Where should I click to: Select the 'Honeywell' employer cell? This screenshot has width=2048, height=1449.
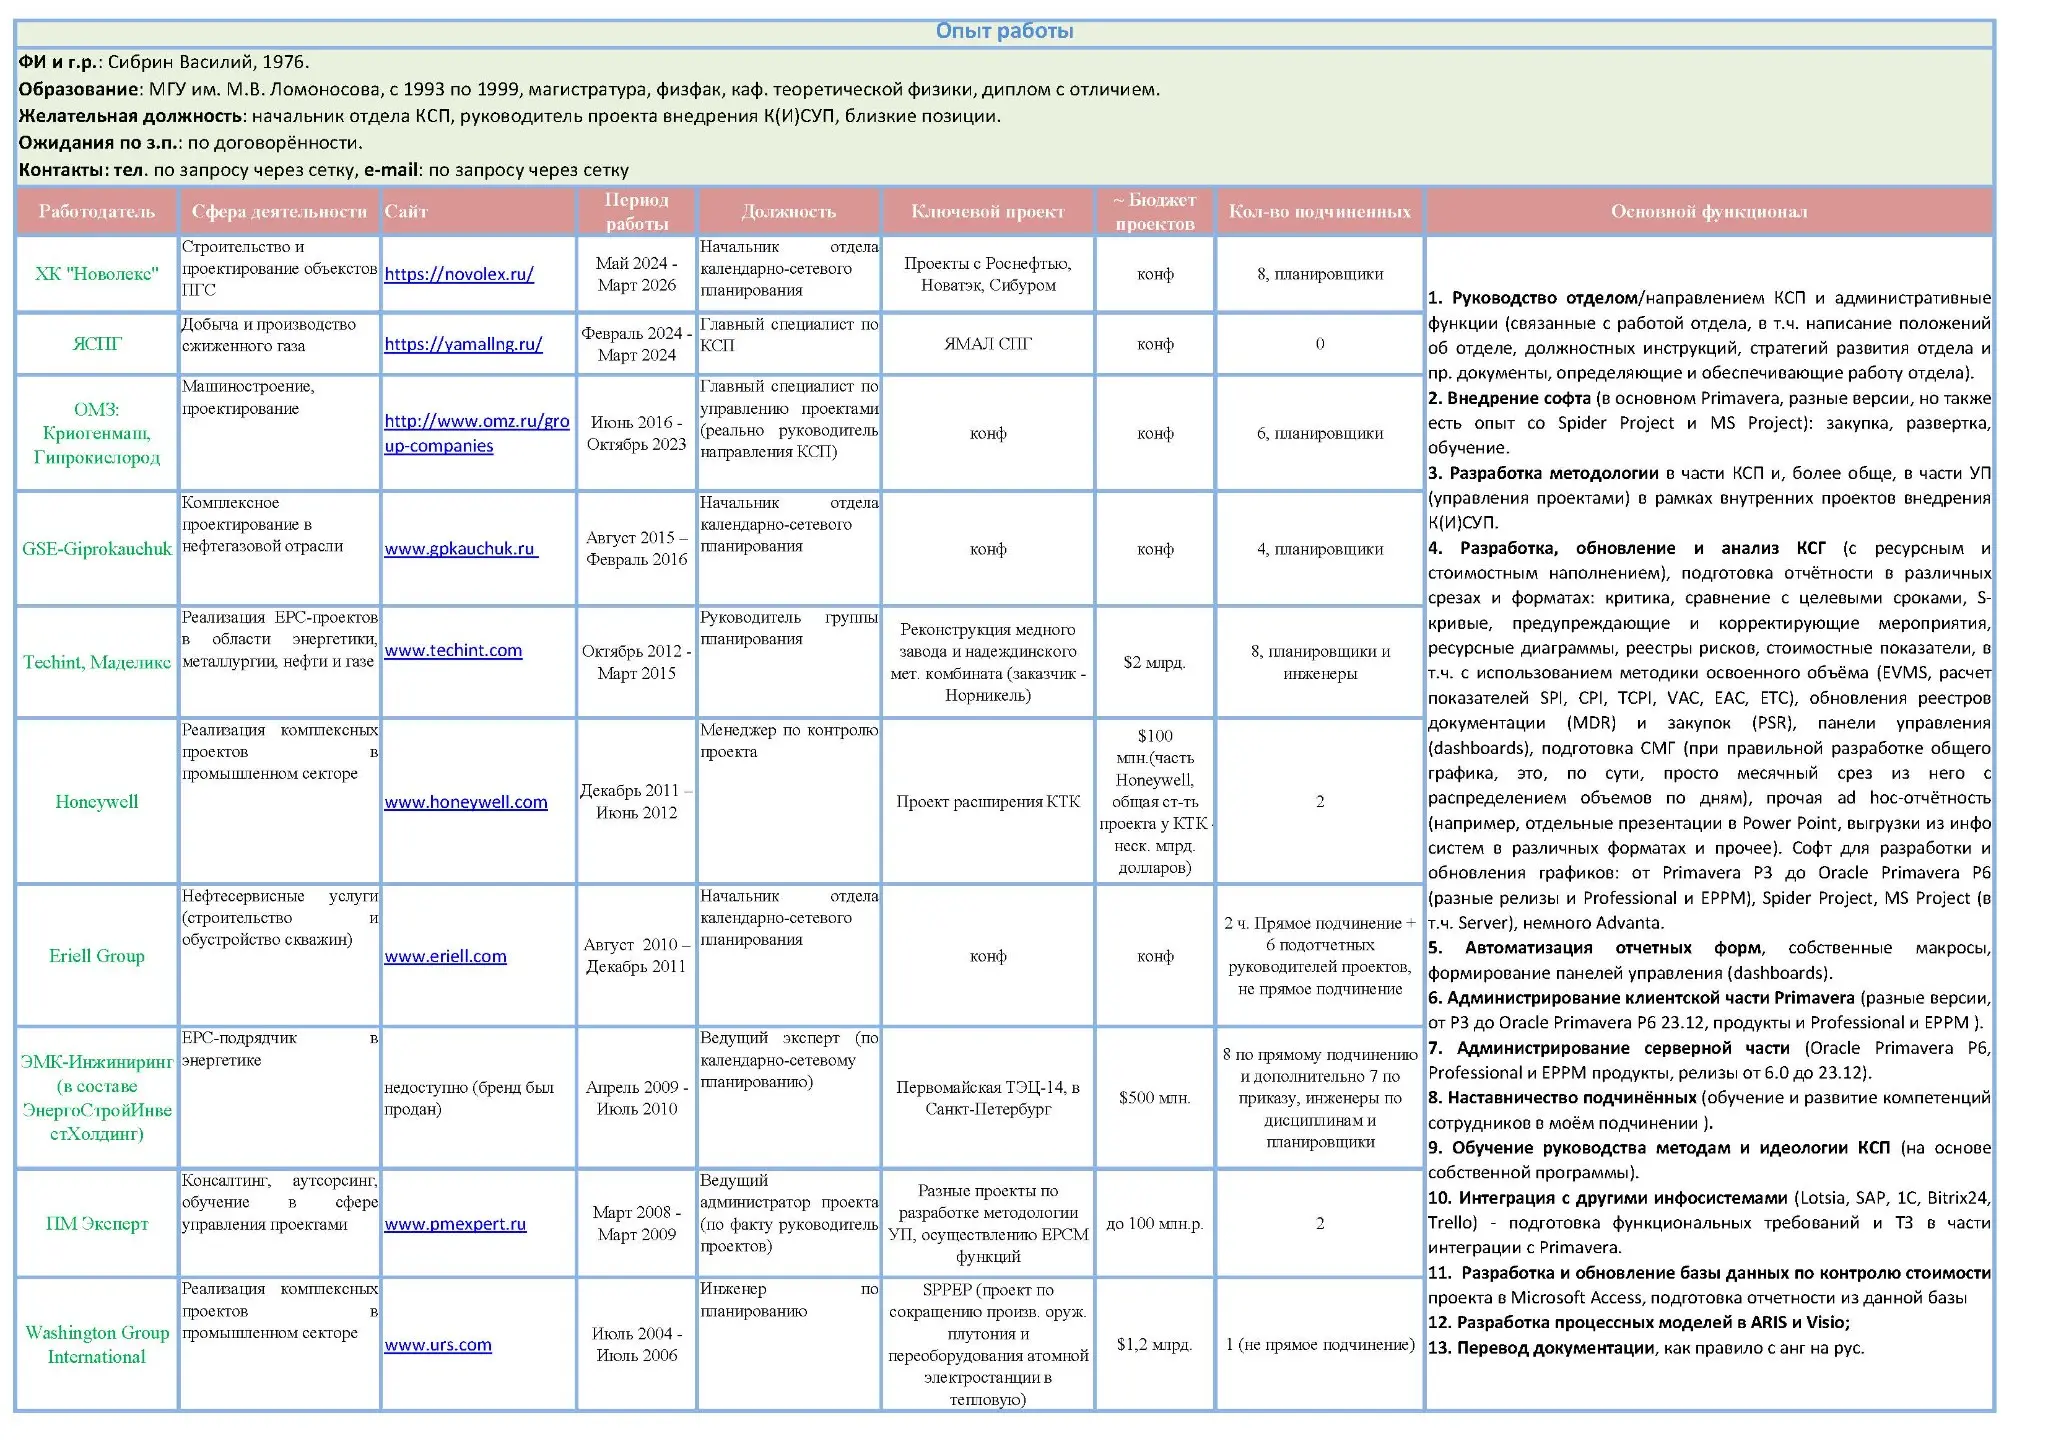point(97,802)
